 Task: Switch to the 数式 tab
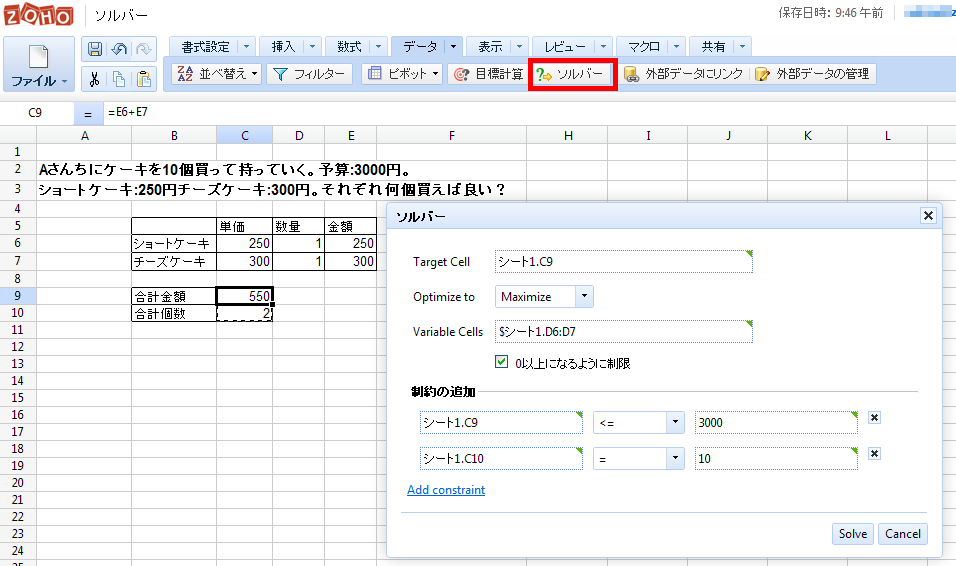[x=349, y=46]
